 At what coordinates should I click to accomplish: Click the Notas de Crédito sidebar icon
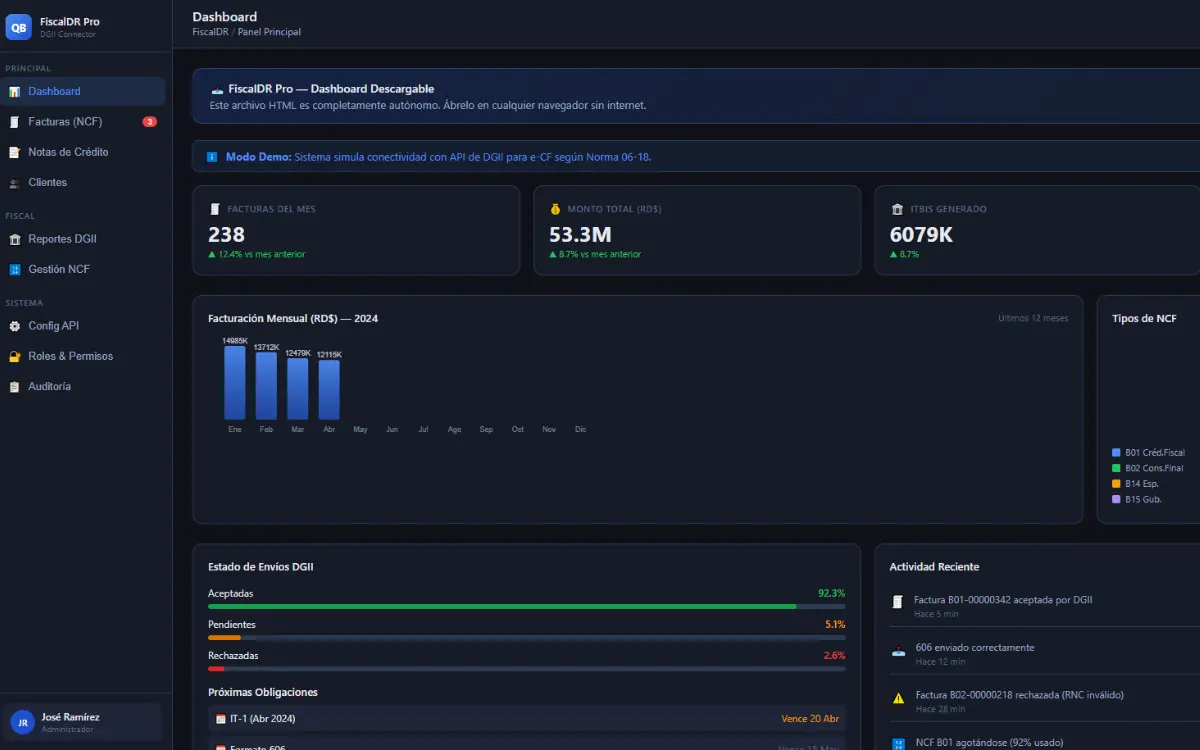pyautogui.click(x=14, y=153)
